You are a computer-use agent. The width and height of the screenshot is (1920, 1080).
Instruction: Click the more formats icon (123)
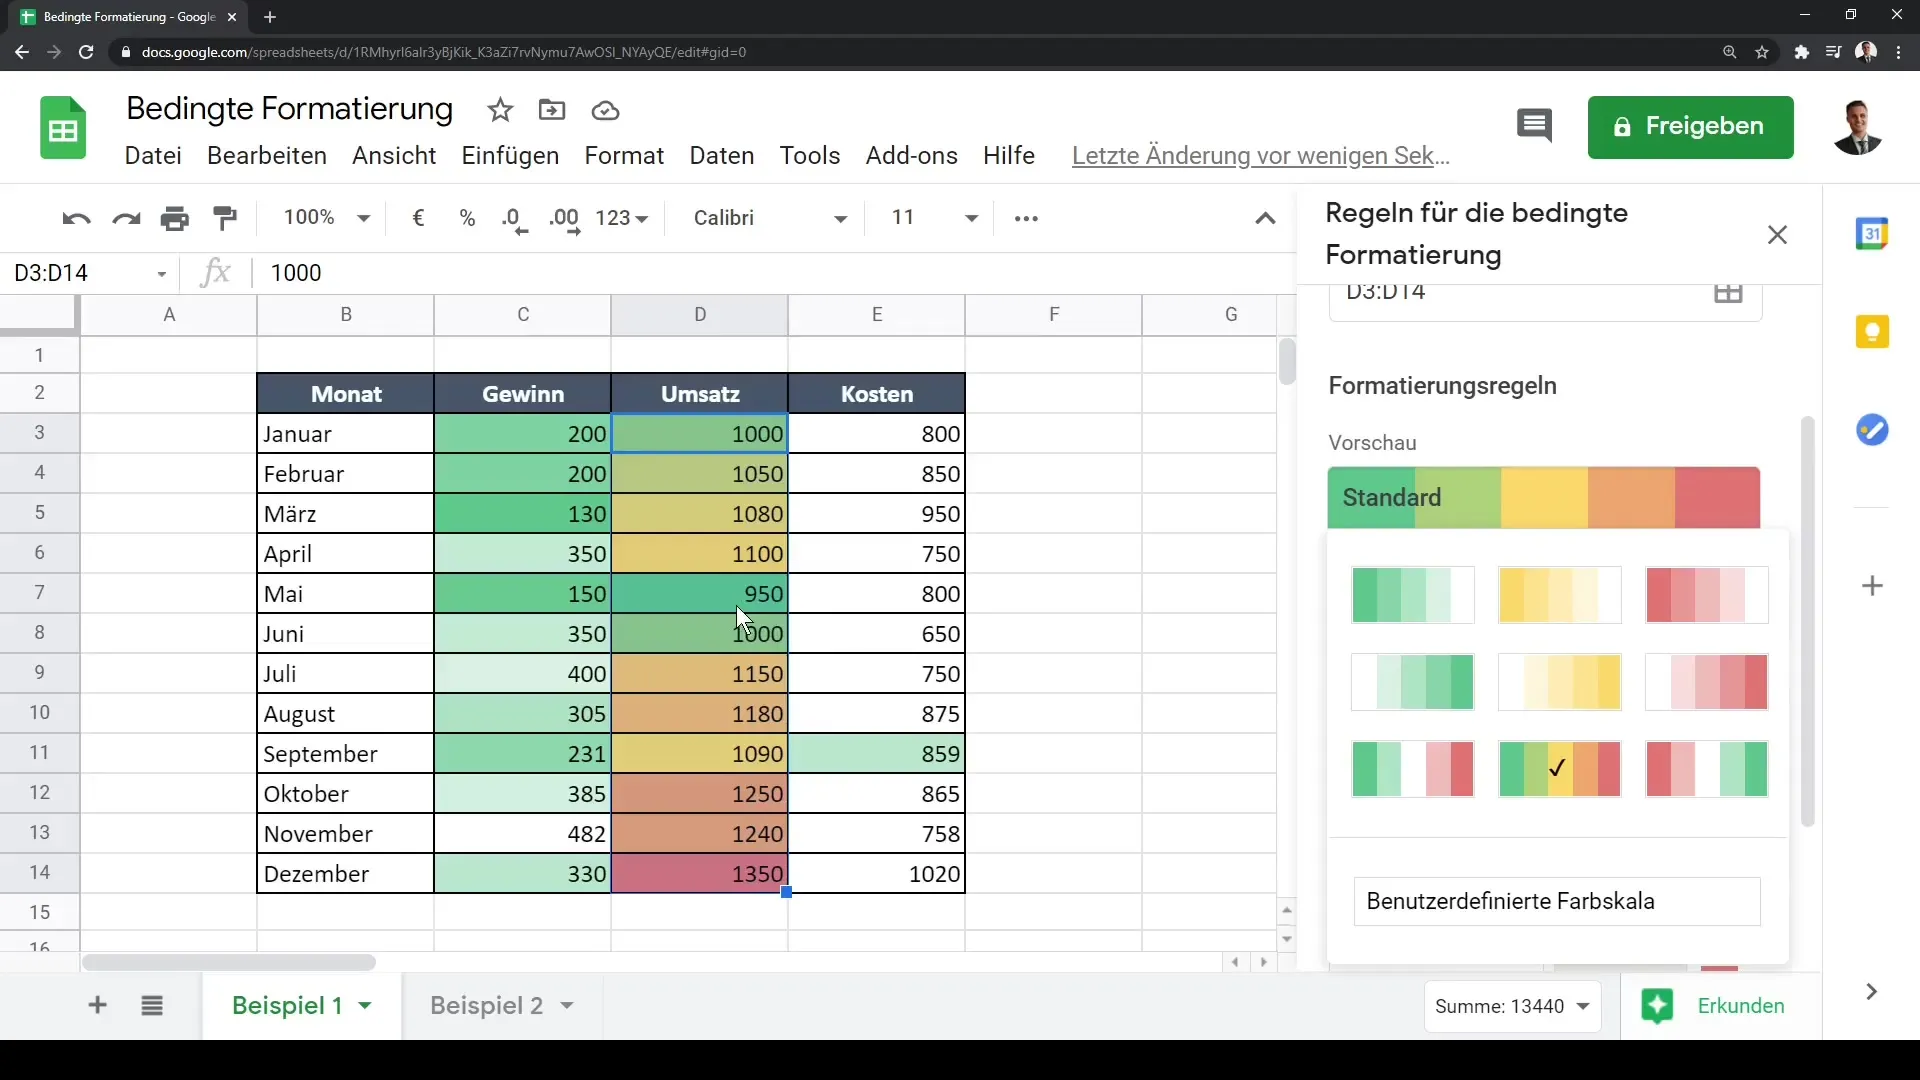(x=620, y=218)
